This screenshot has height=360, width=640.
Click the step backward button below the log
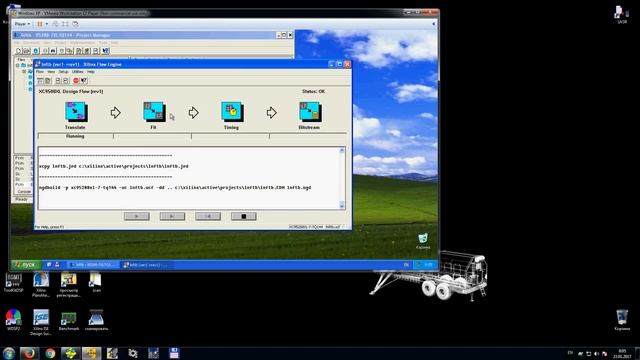tap(208, 216)
